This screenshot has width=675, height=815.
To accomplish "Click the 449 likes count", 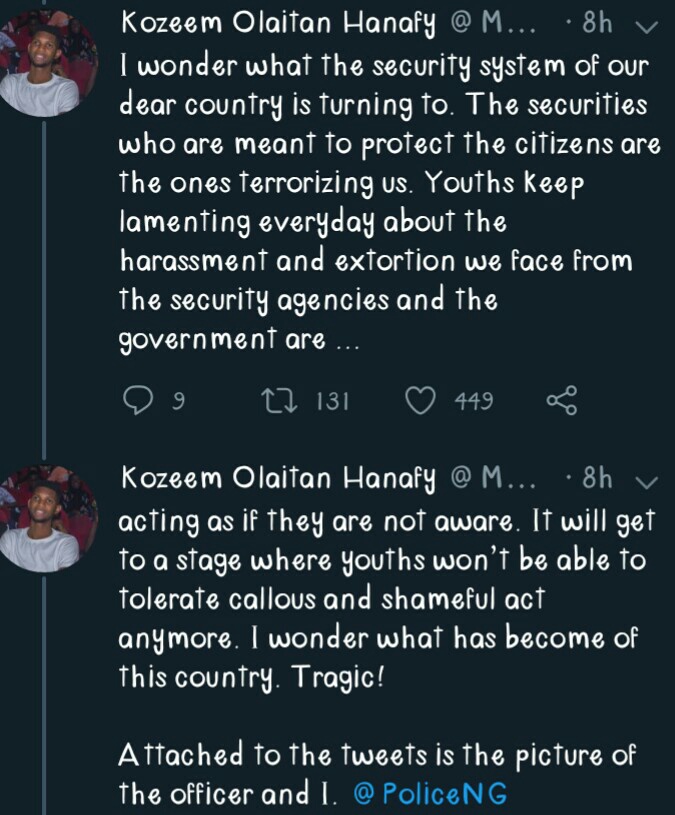I will click(473, 402).
